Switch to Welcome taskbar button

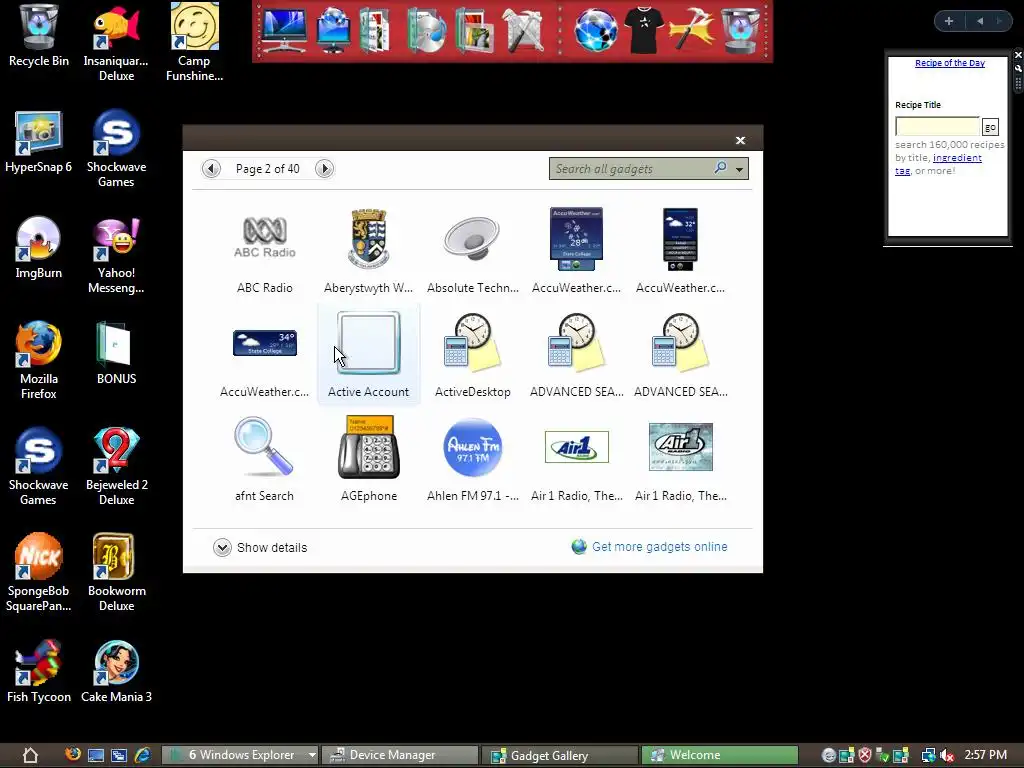719,755
